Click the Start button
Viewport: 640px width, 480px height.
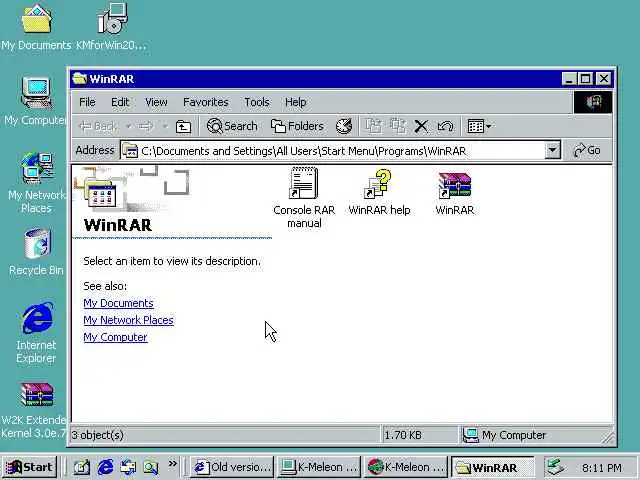point(29,467)
